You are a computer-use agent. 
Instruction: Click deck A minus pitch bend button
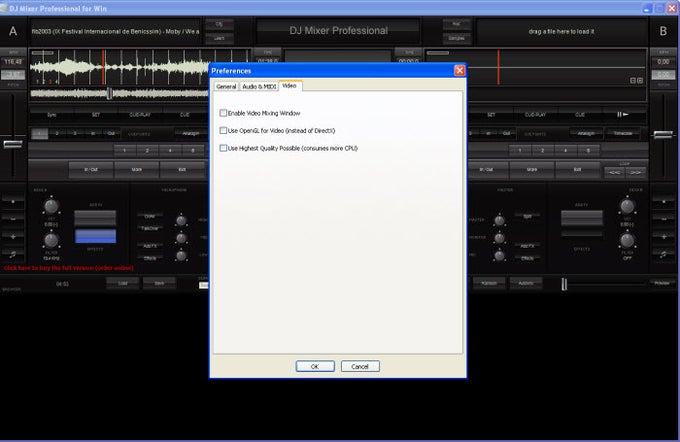[x=13, y=219]
